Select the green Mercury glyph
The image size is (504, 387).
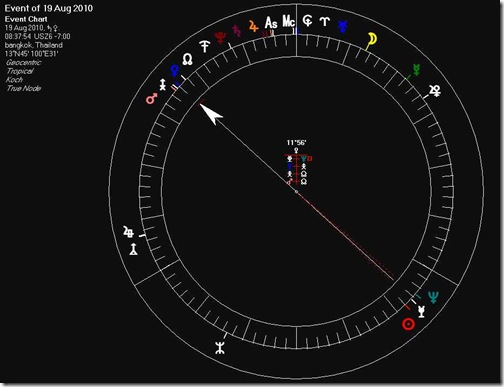(416, 69)
